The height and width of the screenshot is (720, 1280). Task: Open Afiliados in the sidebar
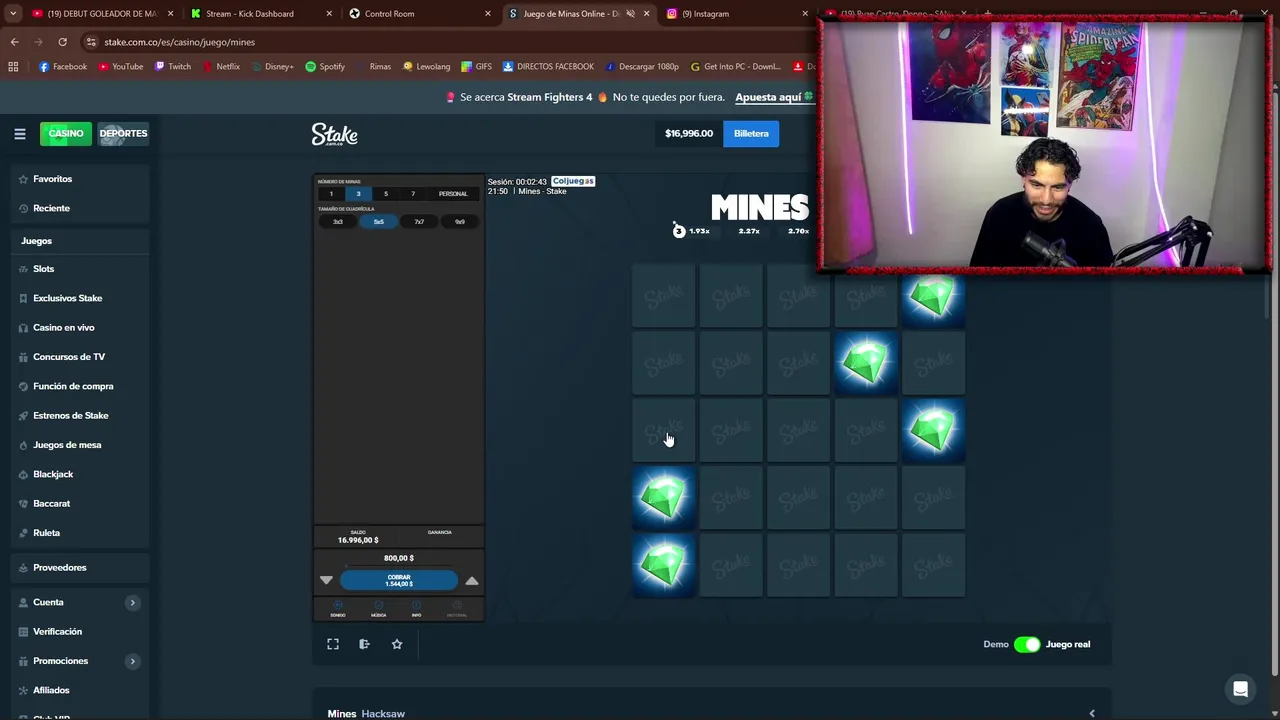click(x=79, y=690)
